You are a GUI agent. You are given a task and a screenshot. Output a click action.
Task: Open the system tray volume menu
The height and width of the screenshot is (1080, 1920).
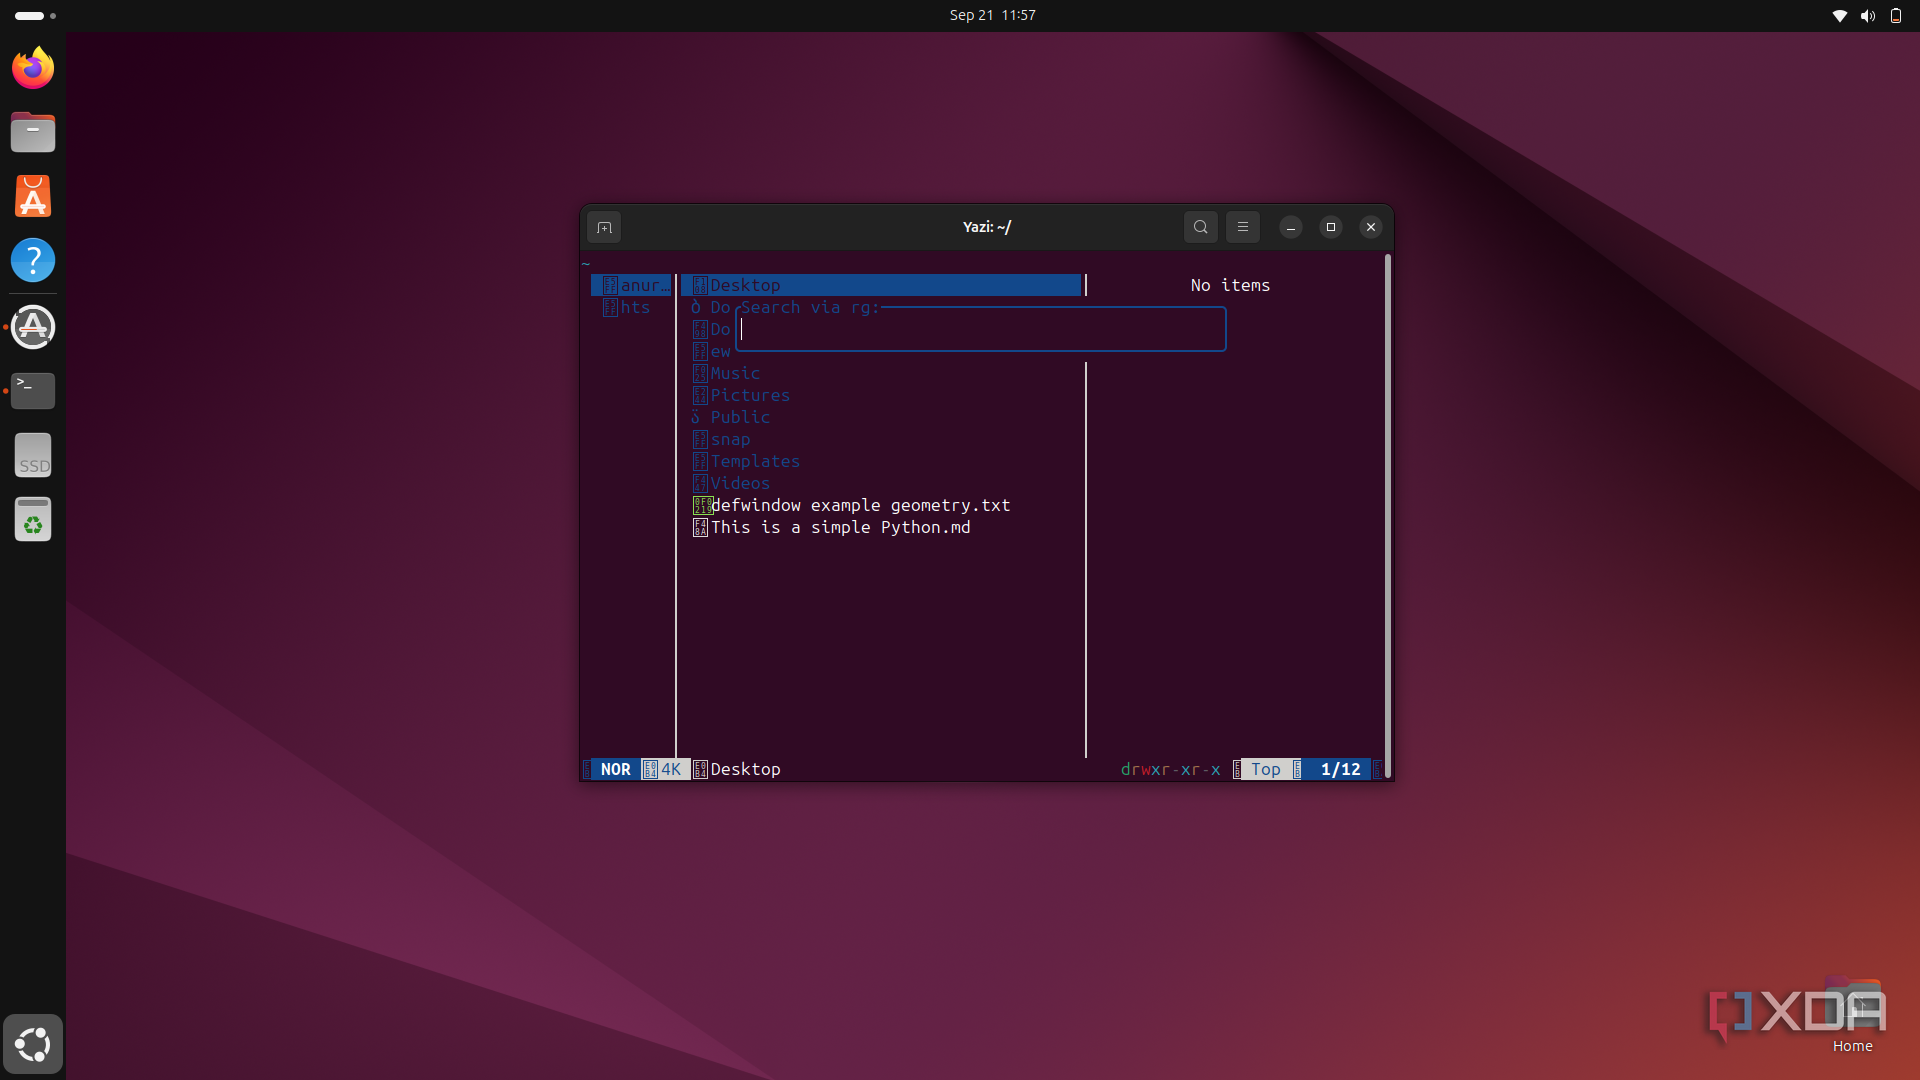[1867, 15]
